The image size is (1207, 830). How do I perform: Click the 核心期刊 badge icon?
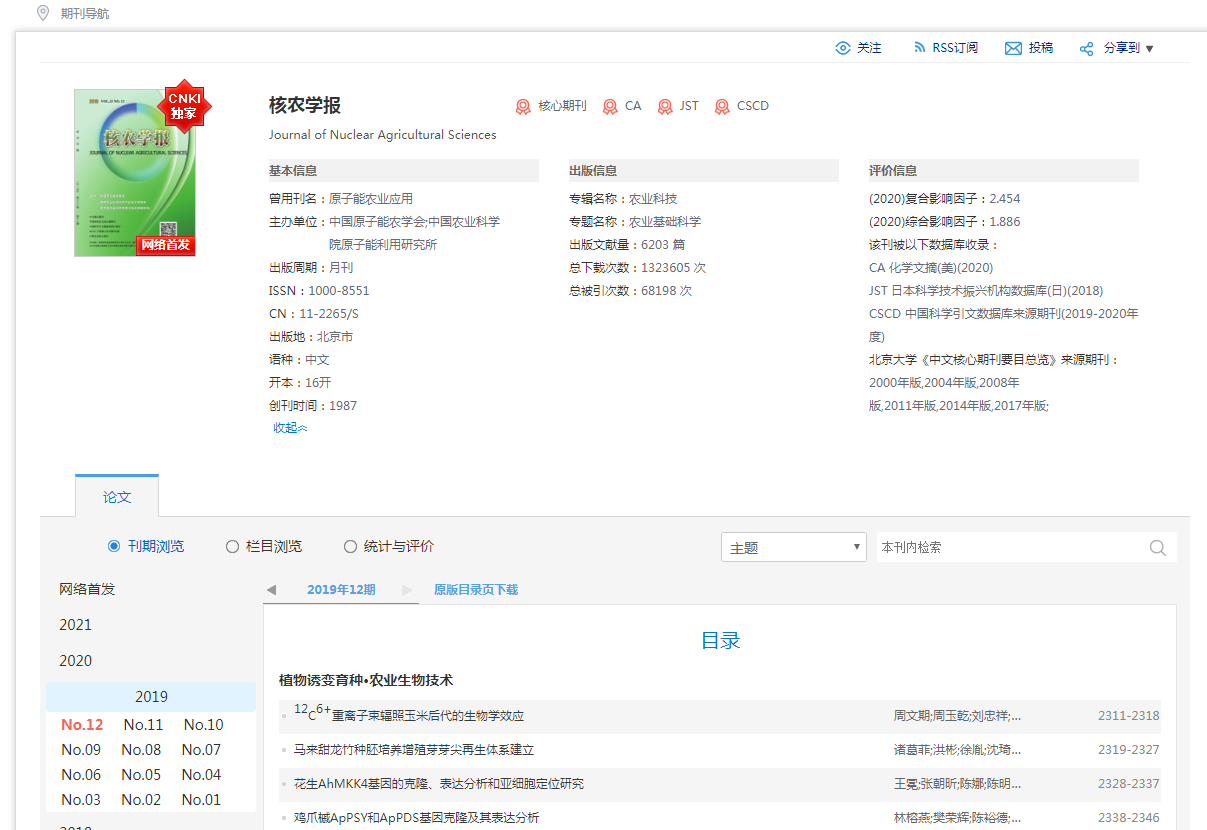click(522, 106)
